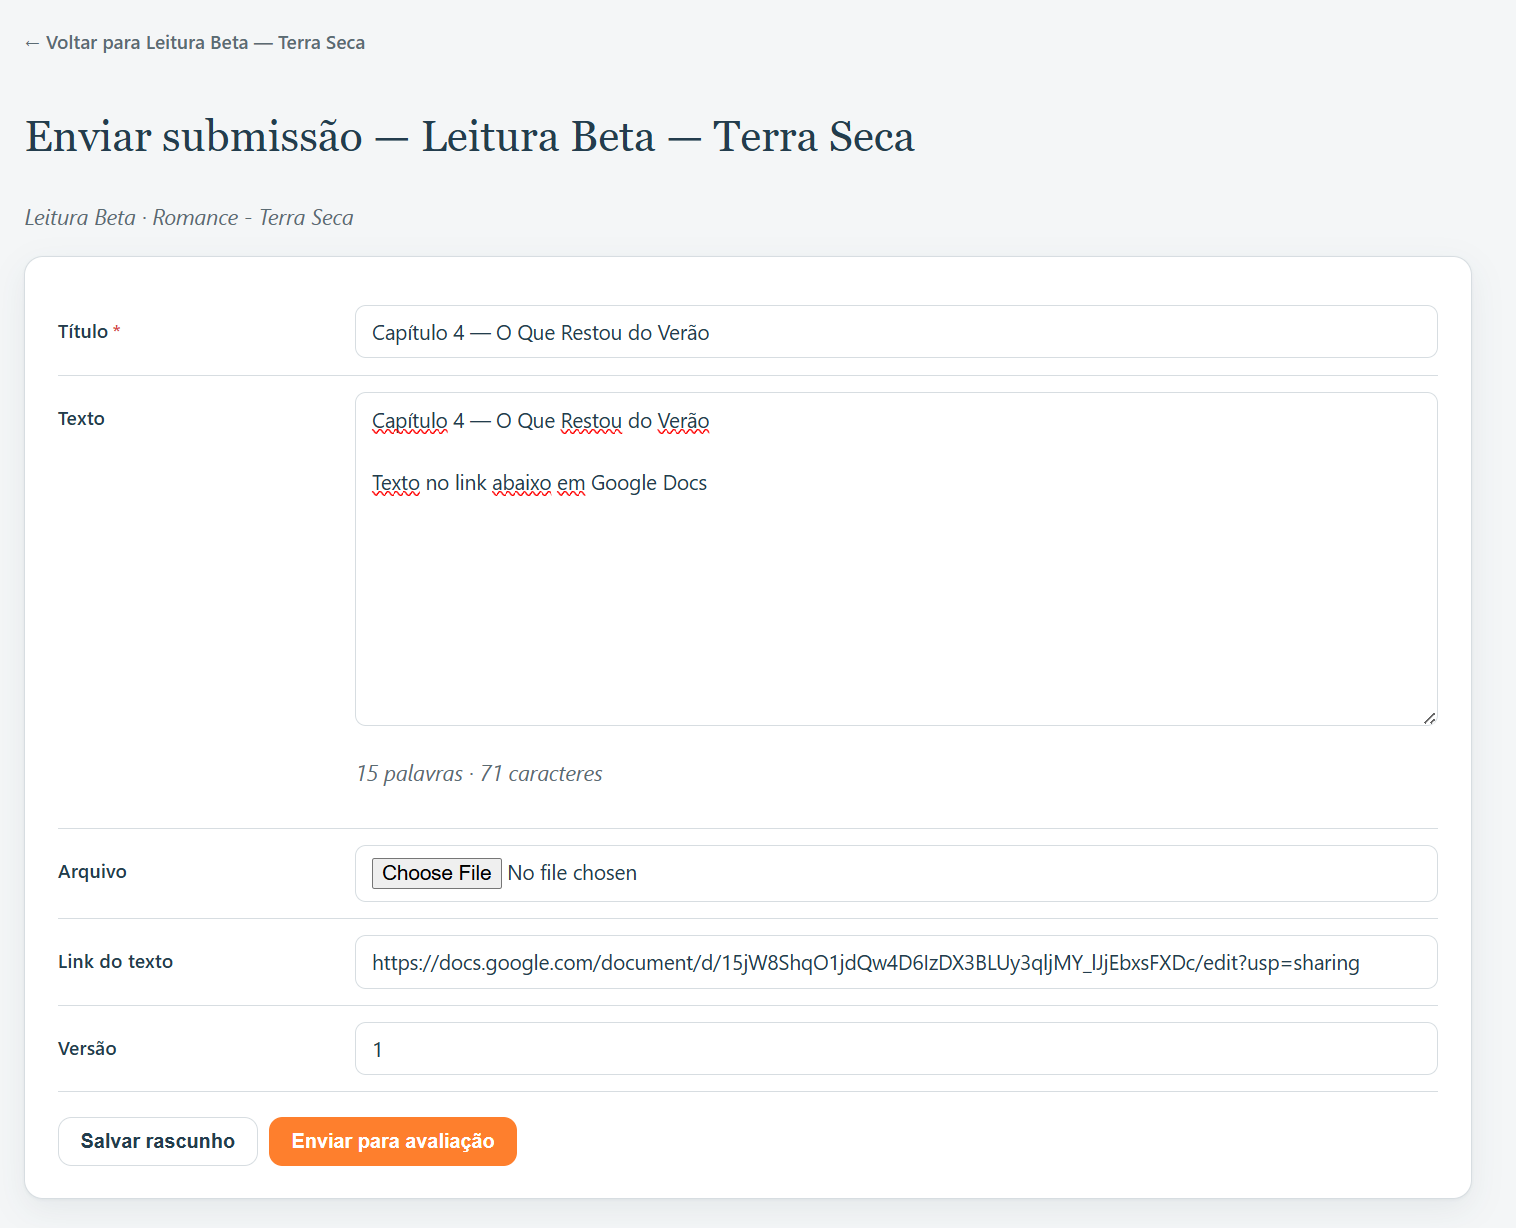Go back to Leitura Beta — Terra Seca
The height and width of the screenshot is (1228, 1516).
195,43
